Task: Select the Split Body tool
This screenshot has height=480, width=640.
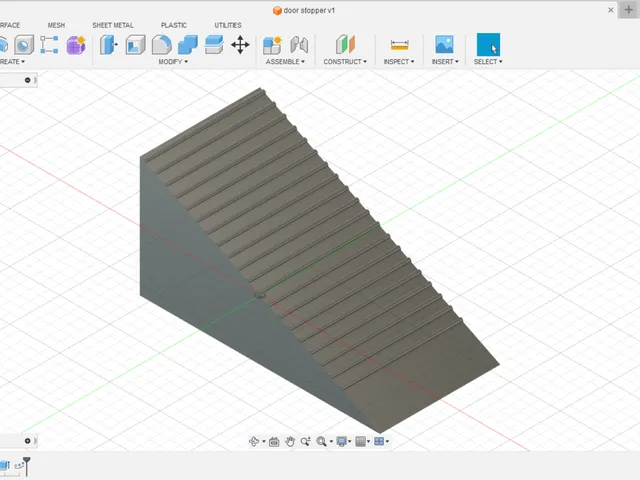Action: click(214, 45)
